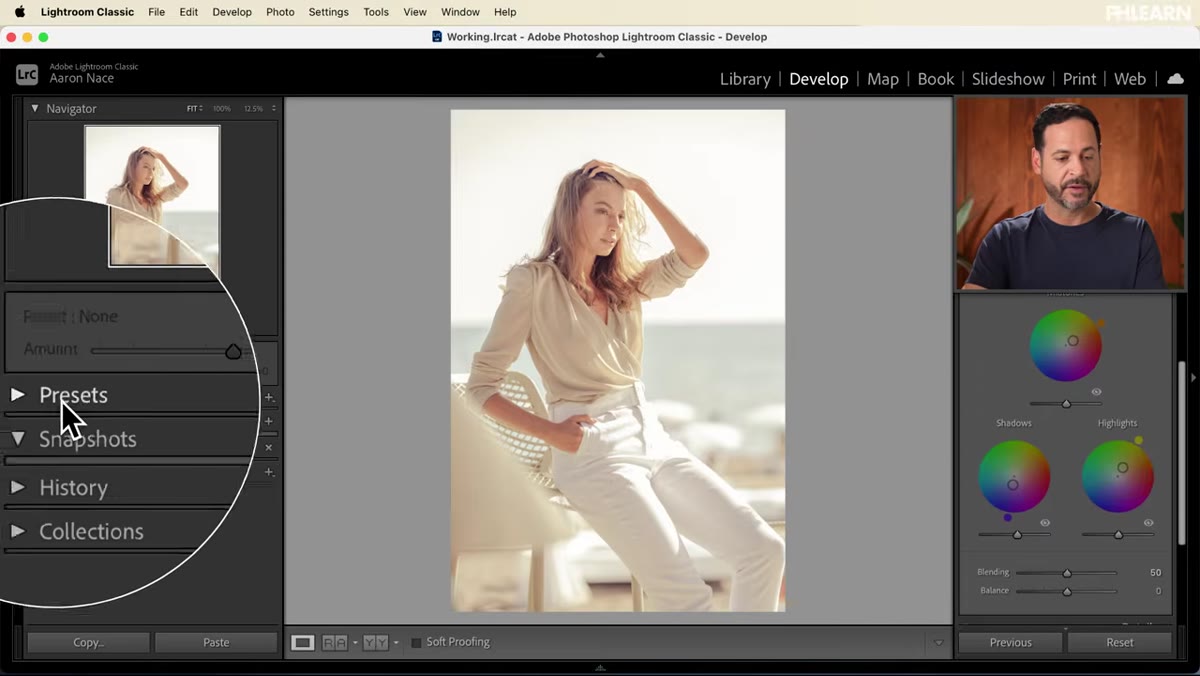Click the cloud sync status icon
The width and height of the screenshot is (1200, 676).
click(x=1175, y=79)
